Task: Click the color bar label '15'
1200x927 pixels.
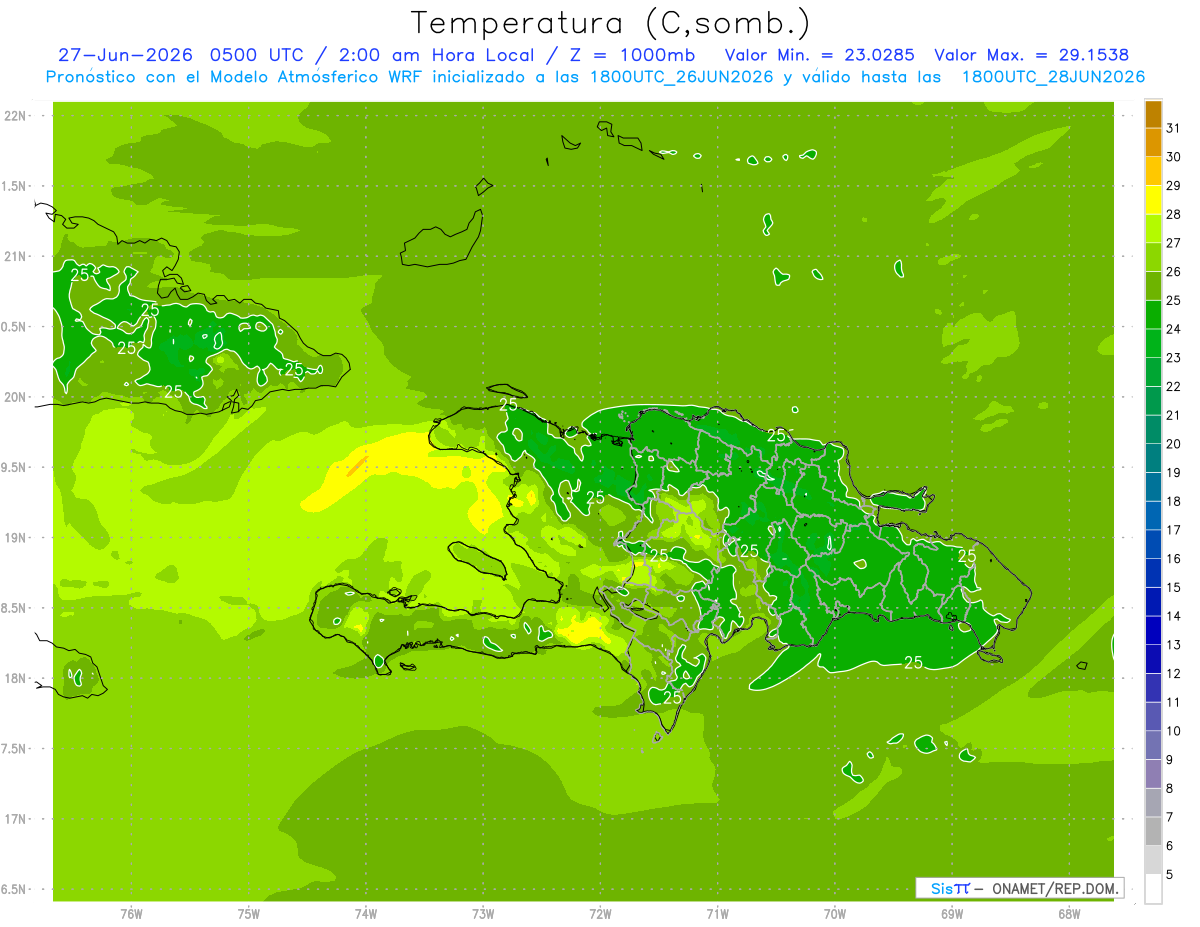Action: click(x=1174, y=587)
